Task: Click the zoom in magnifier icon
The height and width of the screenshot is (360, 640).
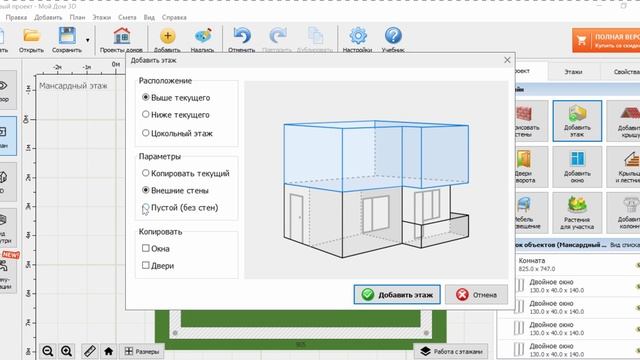Action: coord(67,351)
